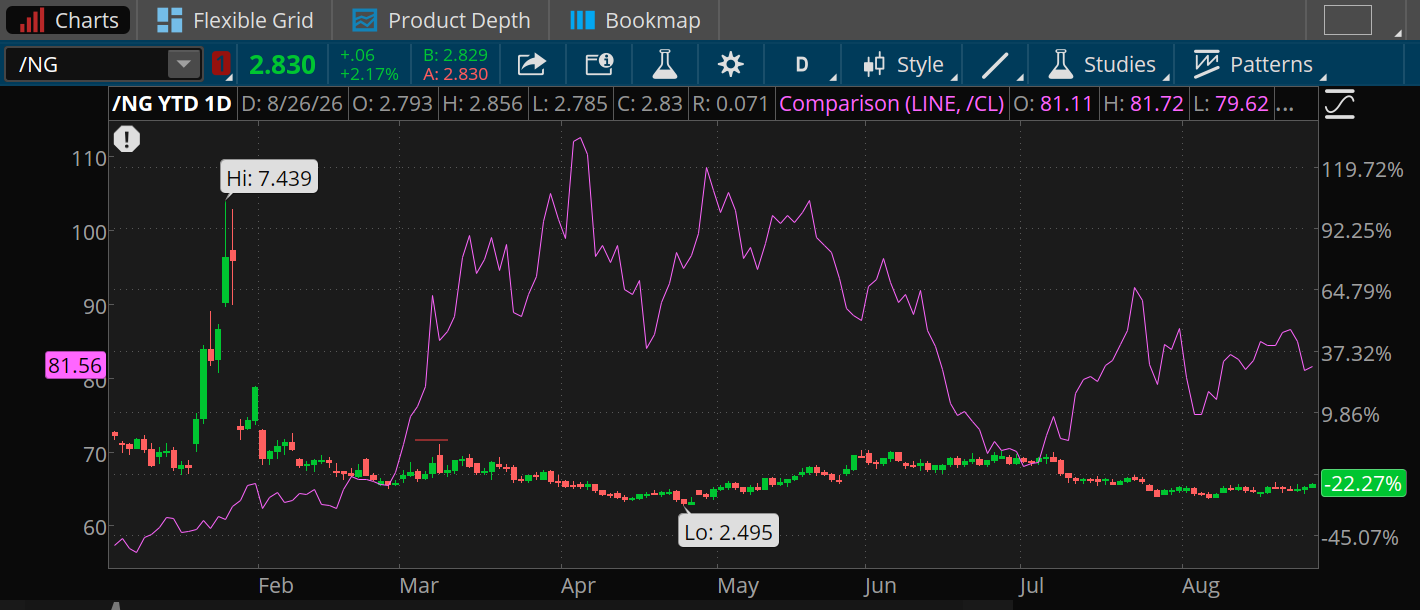Open the instrument info card icon
Image resolution: width=1420 pixels, height=610 pixels.
click(599, 65)
